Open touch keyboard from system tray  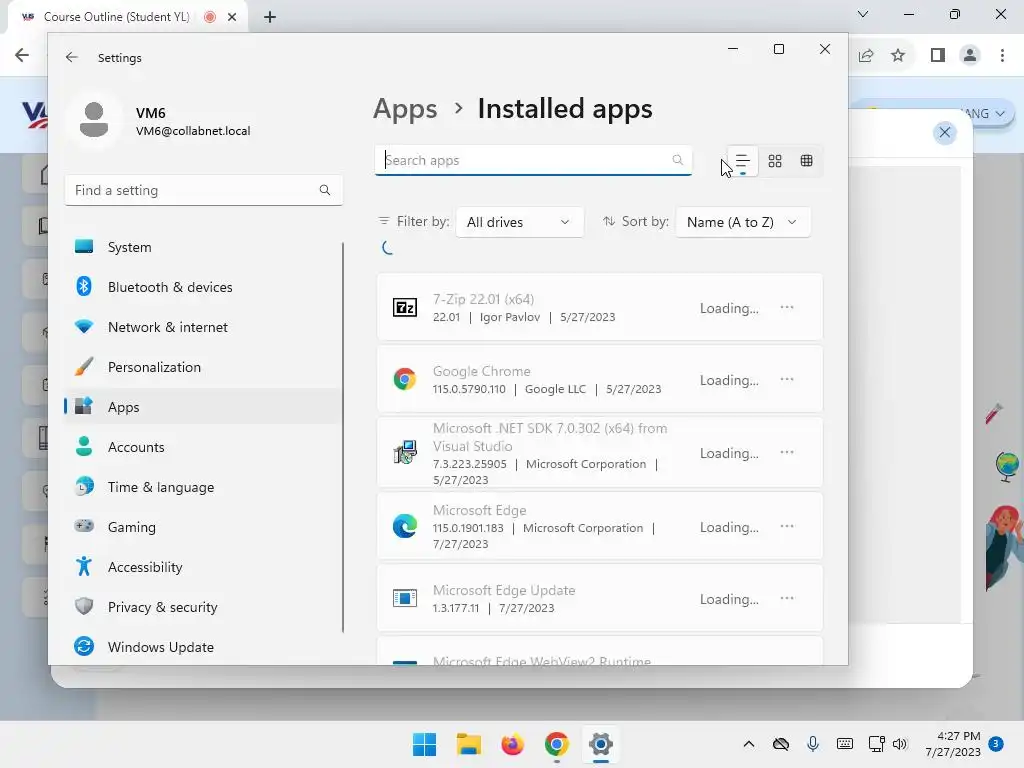tap(844, 744)
